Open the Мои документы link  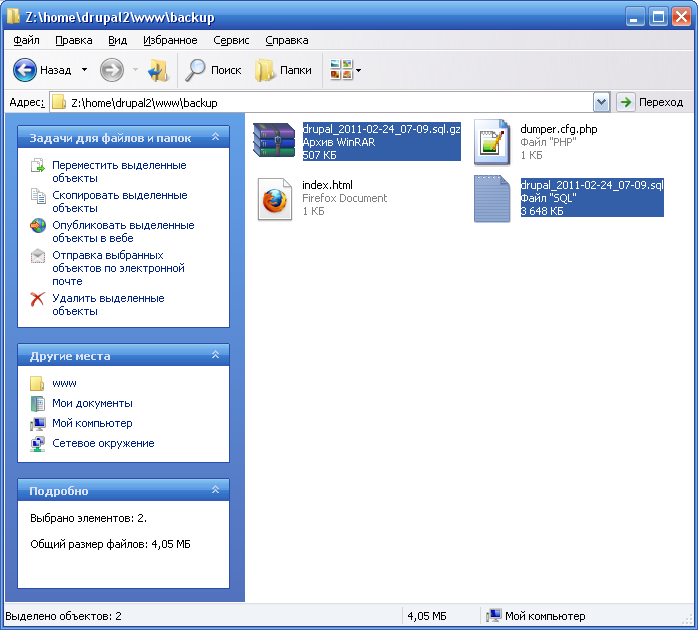click(x=92, y=403)
